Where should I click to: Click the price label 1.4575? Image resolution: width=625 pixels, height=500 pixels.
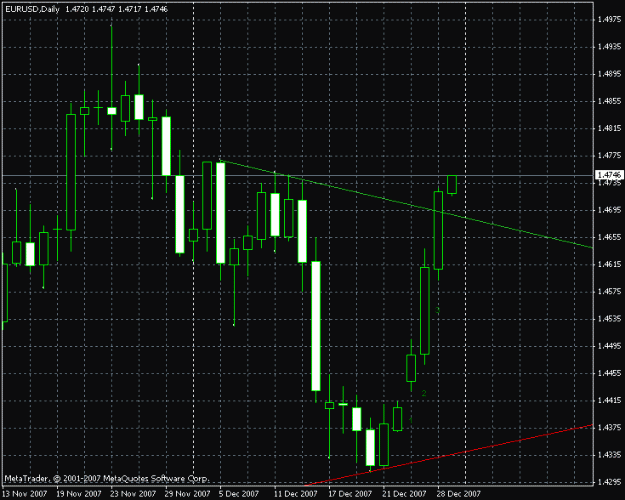(x=609, y=291)
